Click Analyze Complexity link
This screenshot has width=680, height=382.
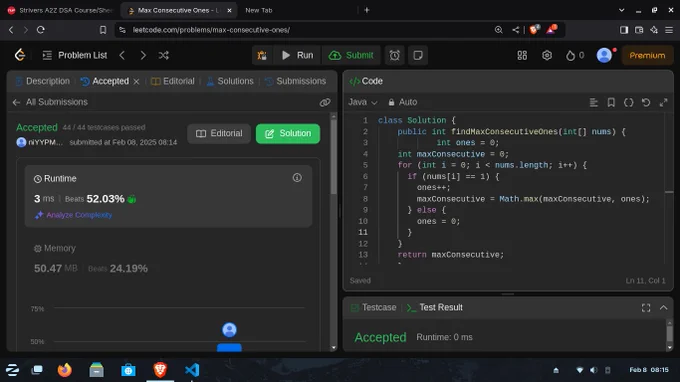pyautogui.click(x=74, y=215)
